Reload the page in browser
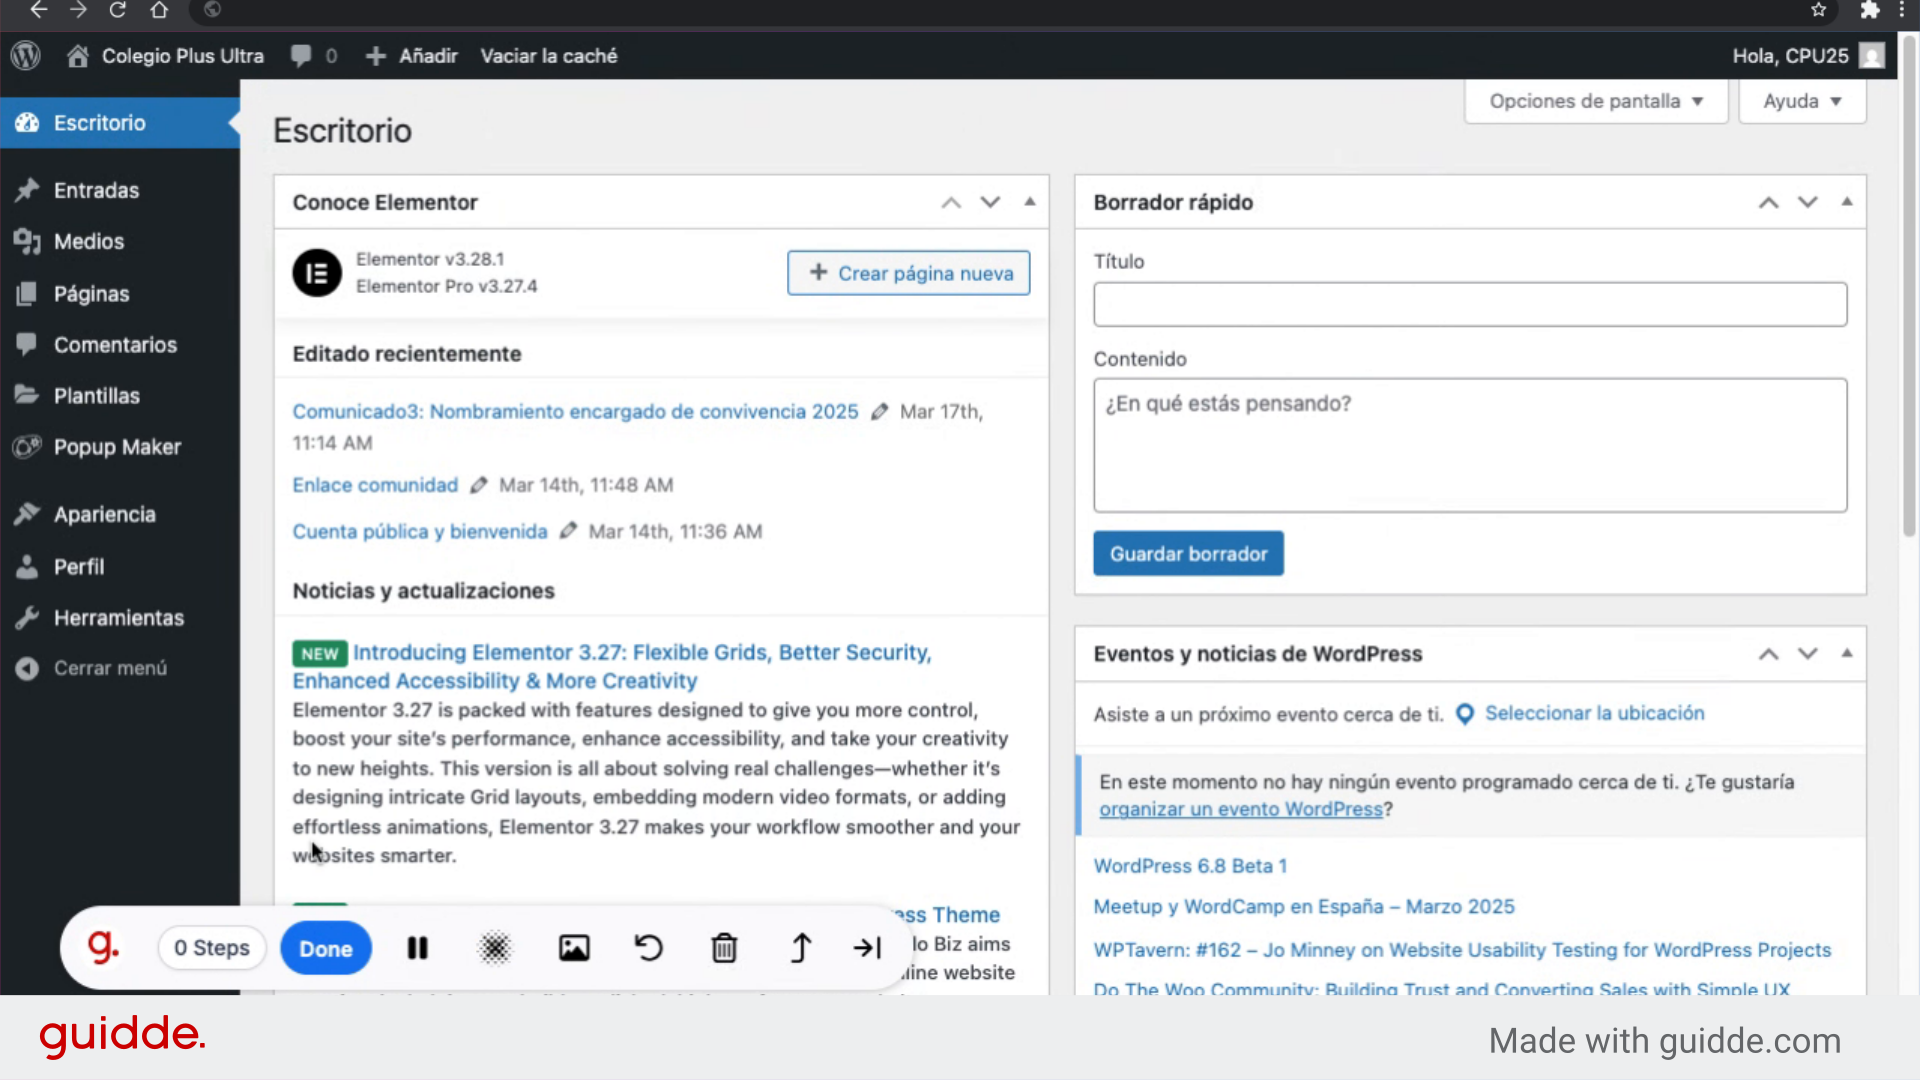The image size is (1920, 1080). pos(118,10)
